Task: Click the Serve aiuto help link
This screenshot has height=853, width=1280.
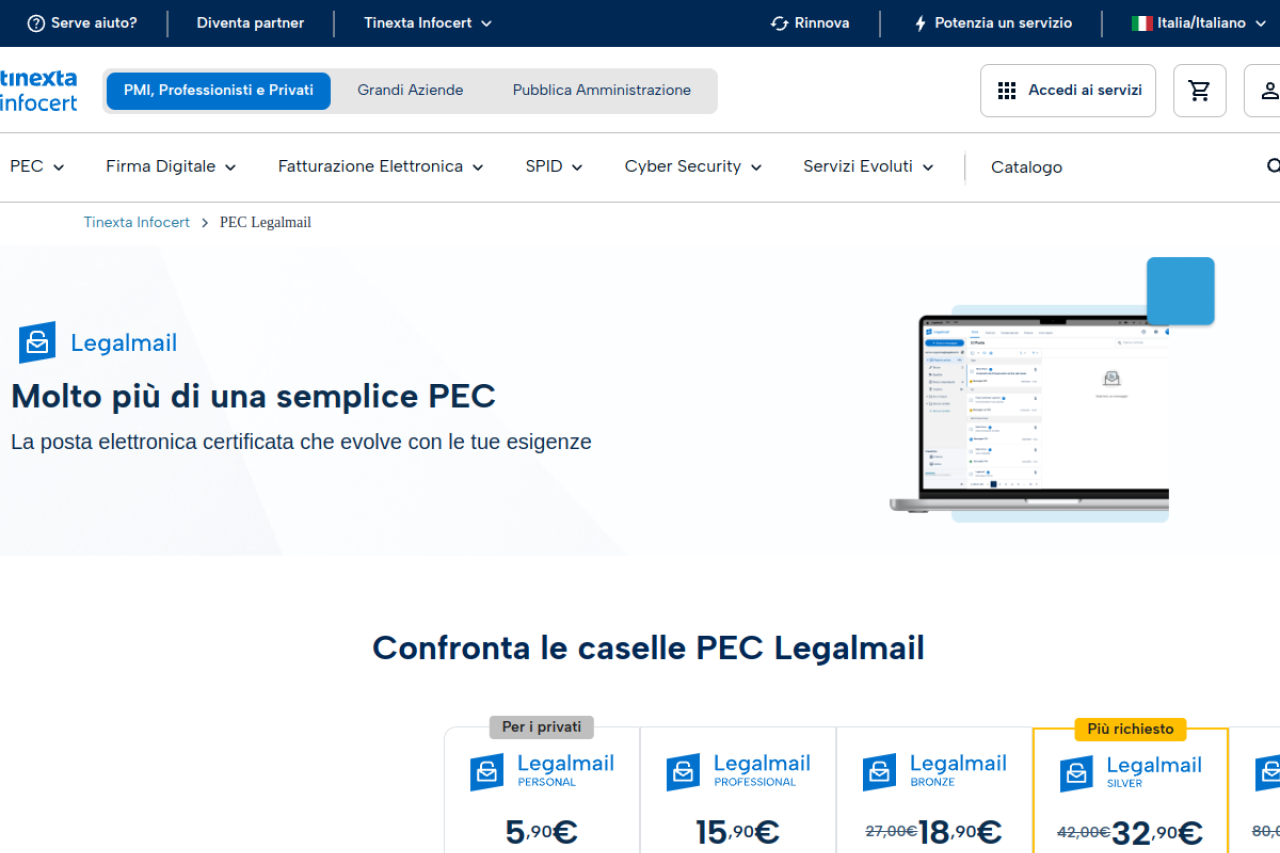Action: click(82, 23)
